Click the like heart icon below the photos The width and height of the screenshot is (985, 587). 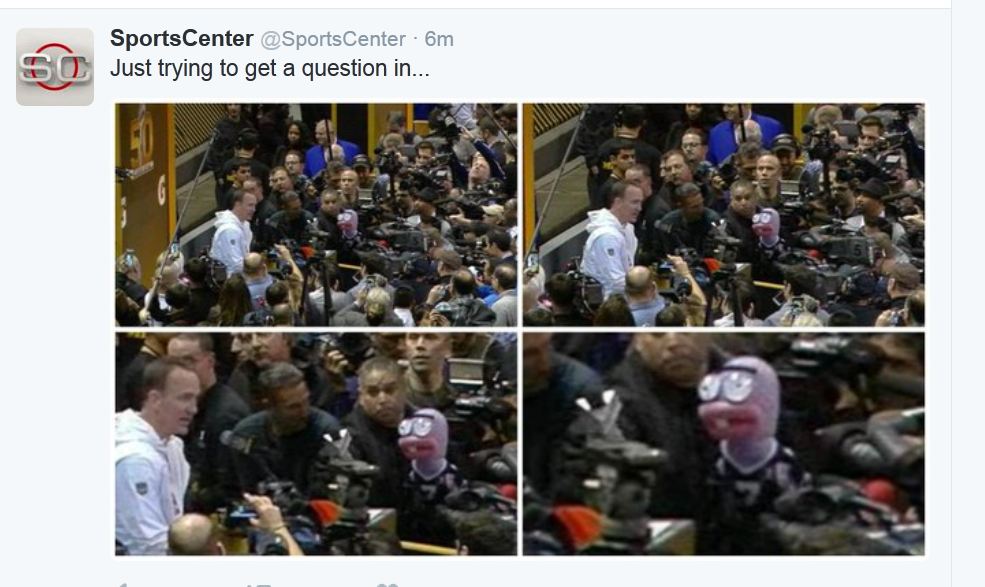pos(388,584)
